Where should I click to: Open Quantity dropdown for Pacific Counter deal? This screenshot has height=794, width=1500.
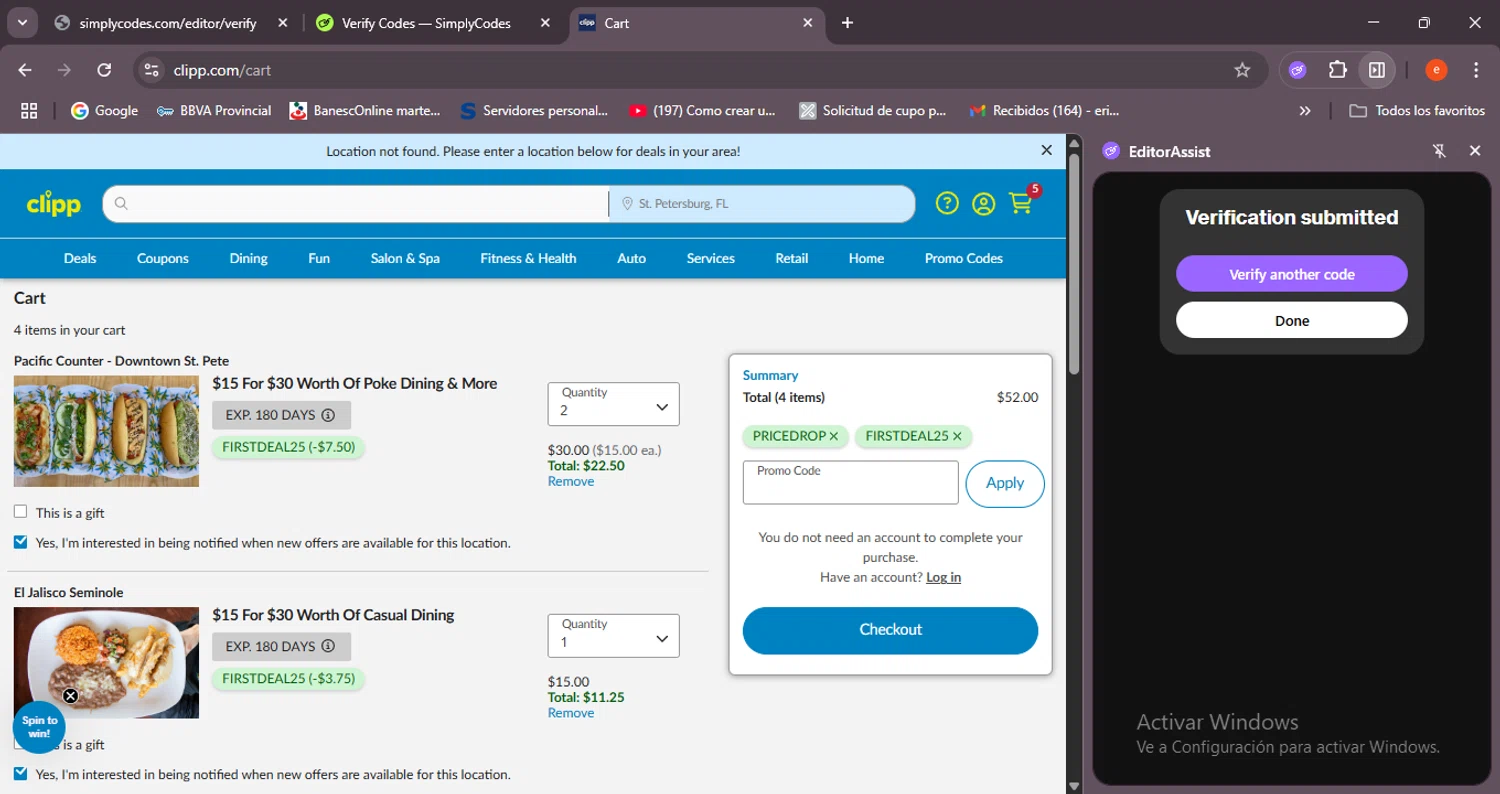tap(613, 404)
